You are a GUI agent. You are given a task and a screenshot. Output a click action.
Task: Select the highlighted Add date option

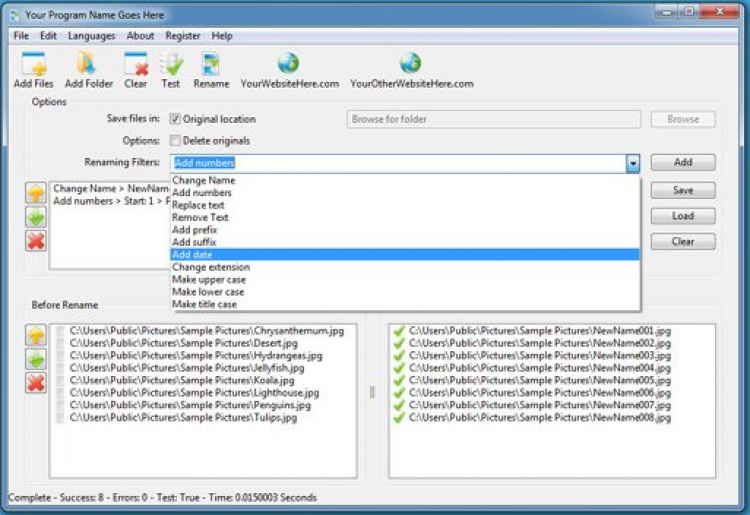click(405, 255)
